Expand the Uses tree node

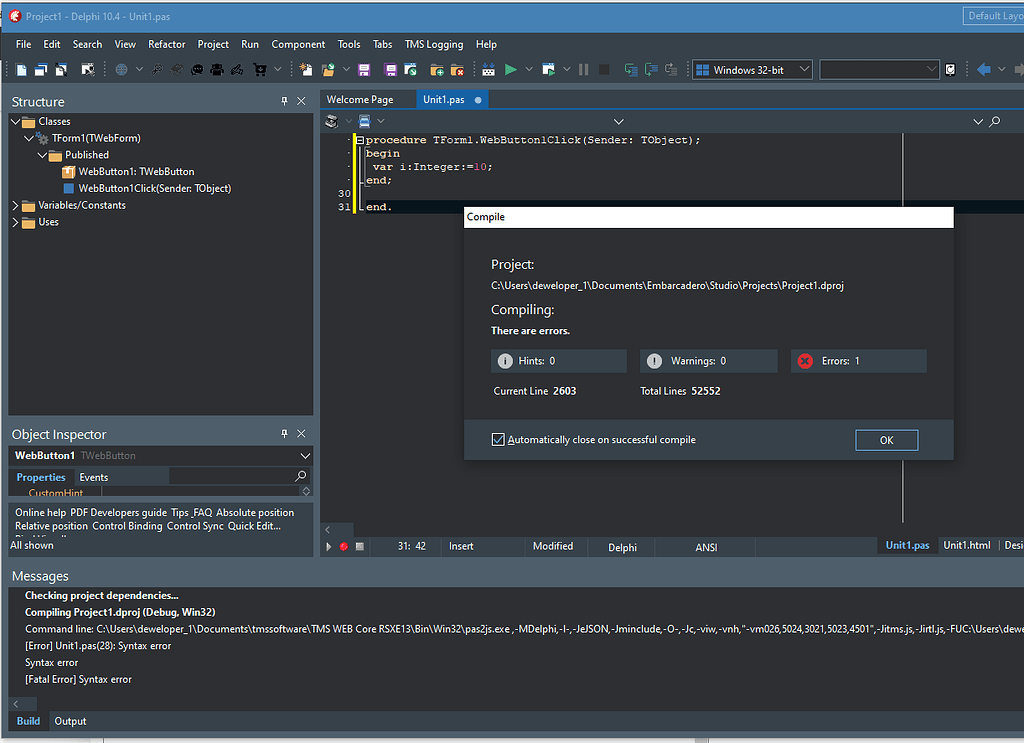point(15,222)
